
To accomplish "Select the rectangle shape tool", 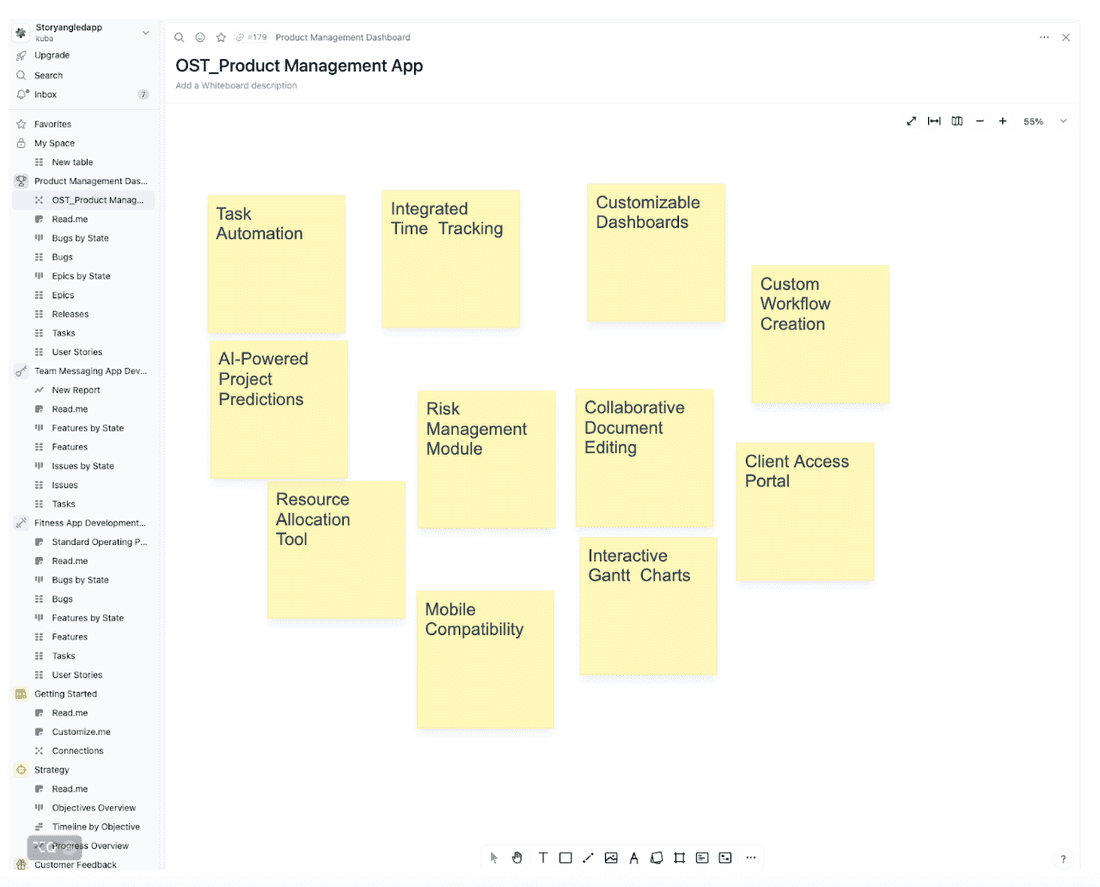I will tap(565, 858).
